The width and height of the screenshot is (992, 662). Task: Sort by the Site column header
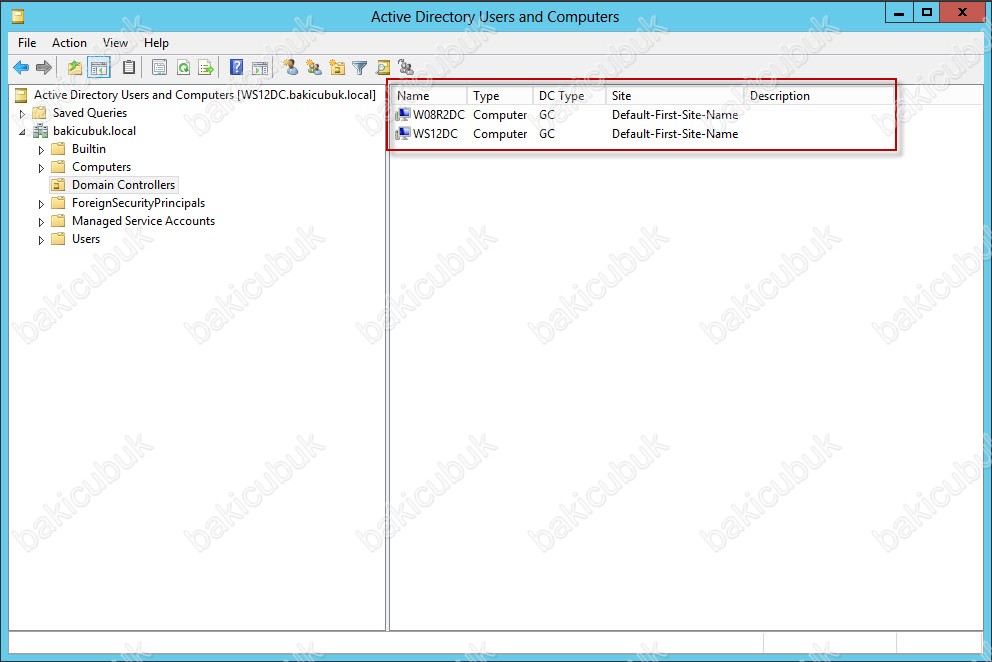tap(674, 96)
